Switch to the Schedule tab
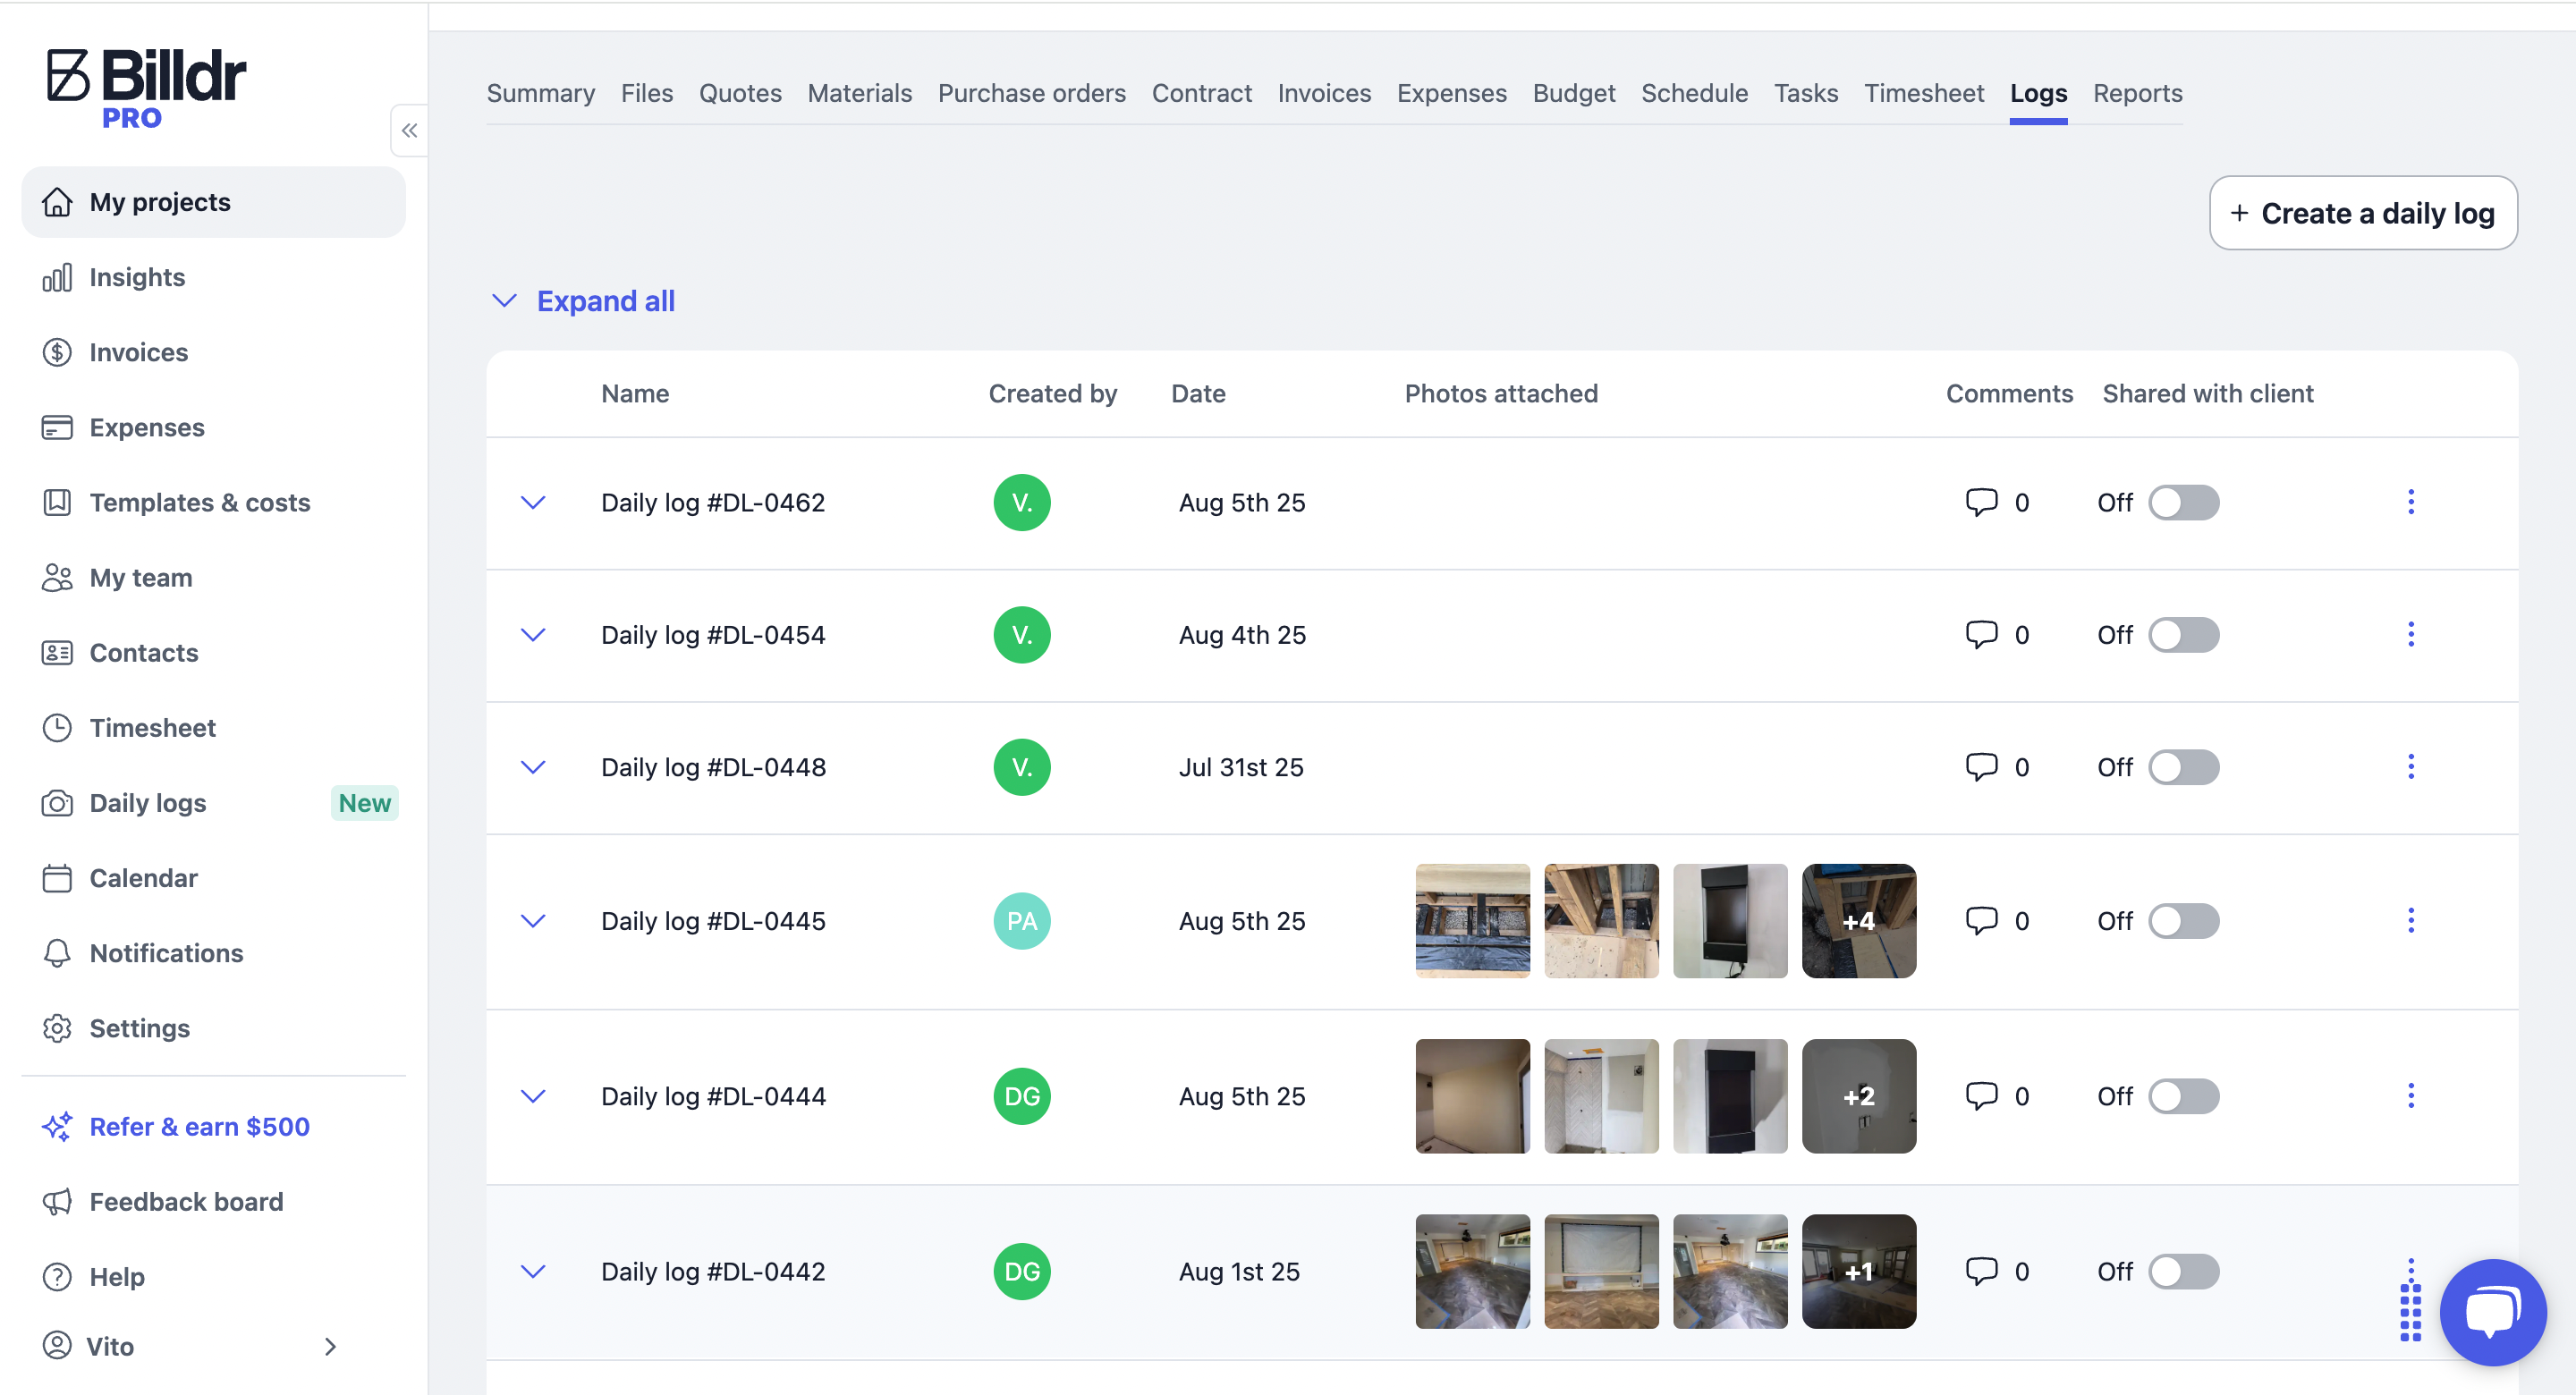The height and width of the screenshot is (1395, 2576). pyautogui.click(x=1694, y=93)
